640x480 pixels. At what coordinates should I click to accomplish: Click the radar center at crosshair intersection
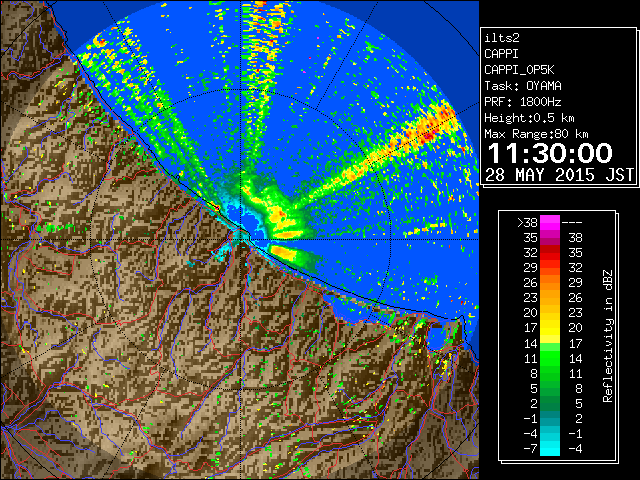(x=241, y=239)
